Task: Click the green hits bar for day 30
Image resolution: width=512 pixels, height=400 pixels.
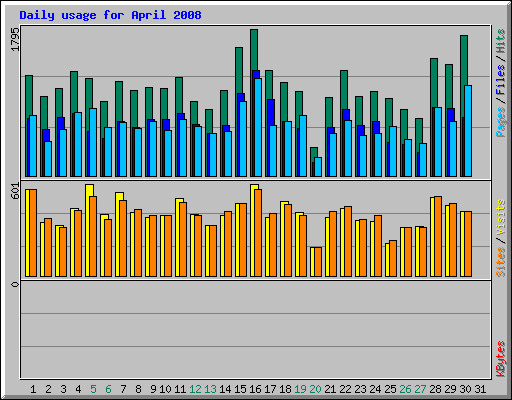Action: click(464, 60)
